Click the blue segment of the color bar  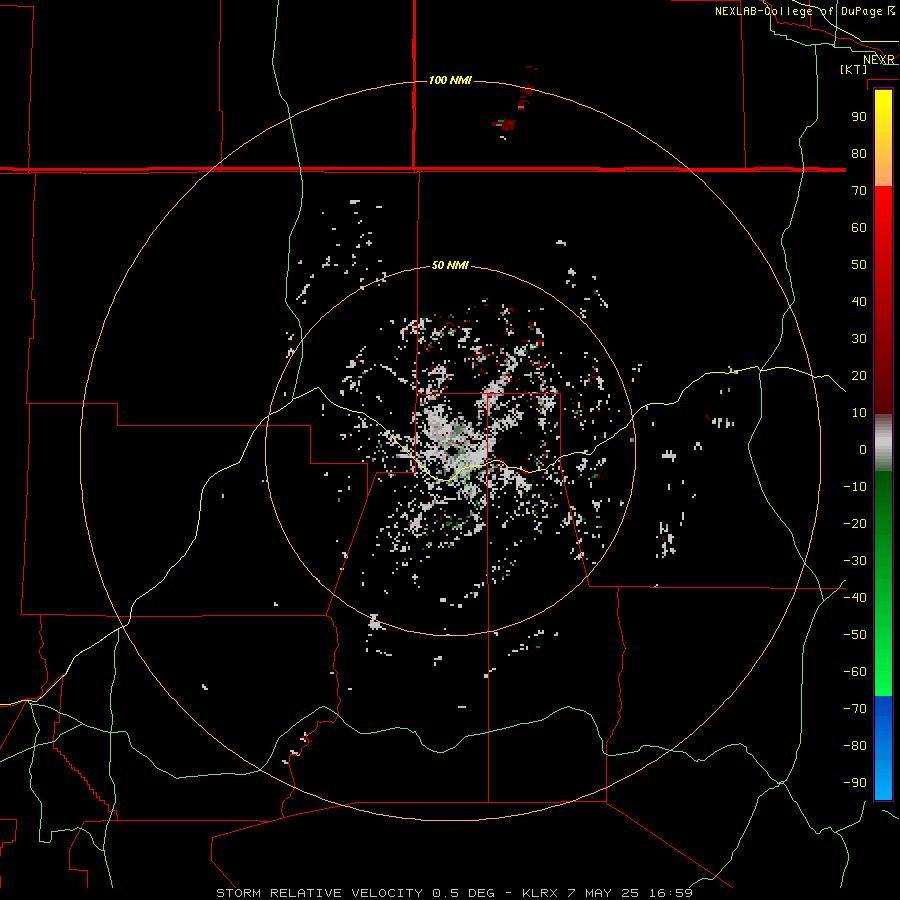click(883, 747)
